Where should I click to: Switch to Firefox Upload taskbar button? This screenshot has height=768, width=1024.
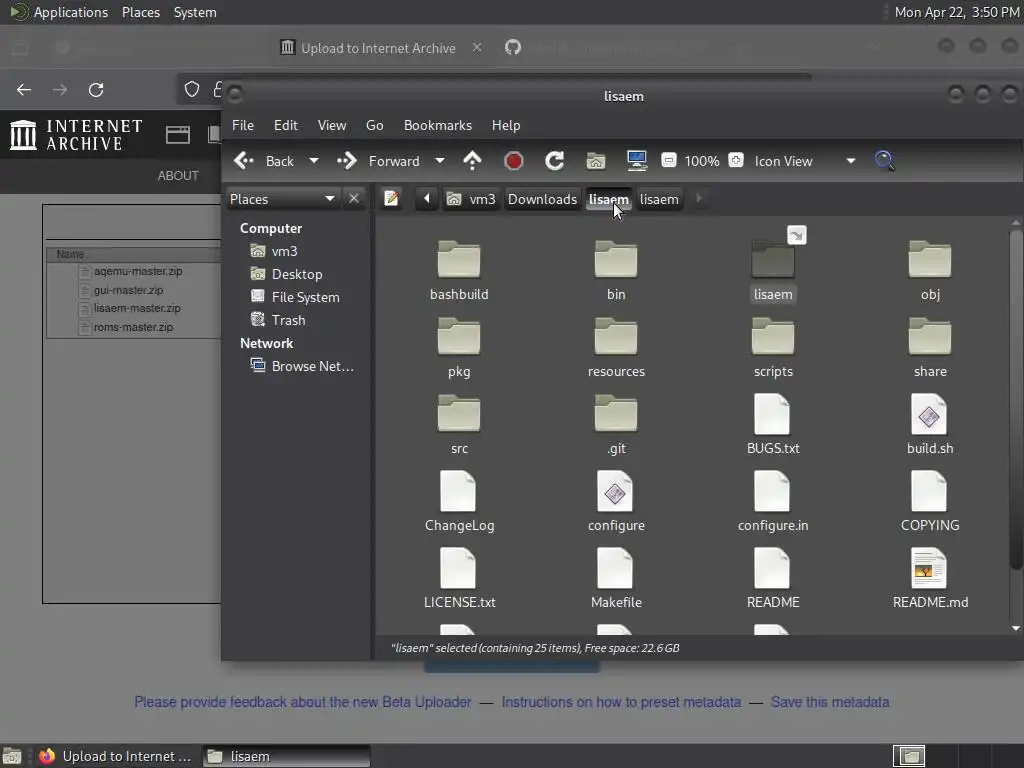tap(116, 756)
